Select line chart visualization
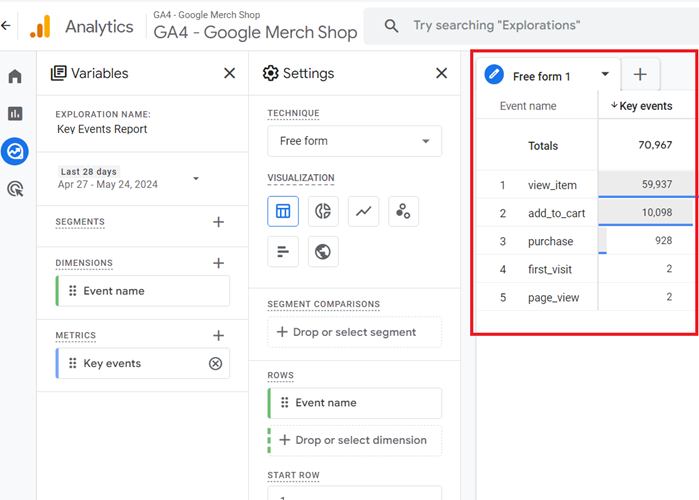699x500 pixels. [x=363, y=211]
